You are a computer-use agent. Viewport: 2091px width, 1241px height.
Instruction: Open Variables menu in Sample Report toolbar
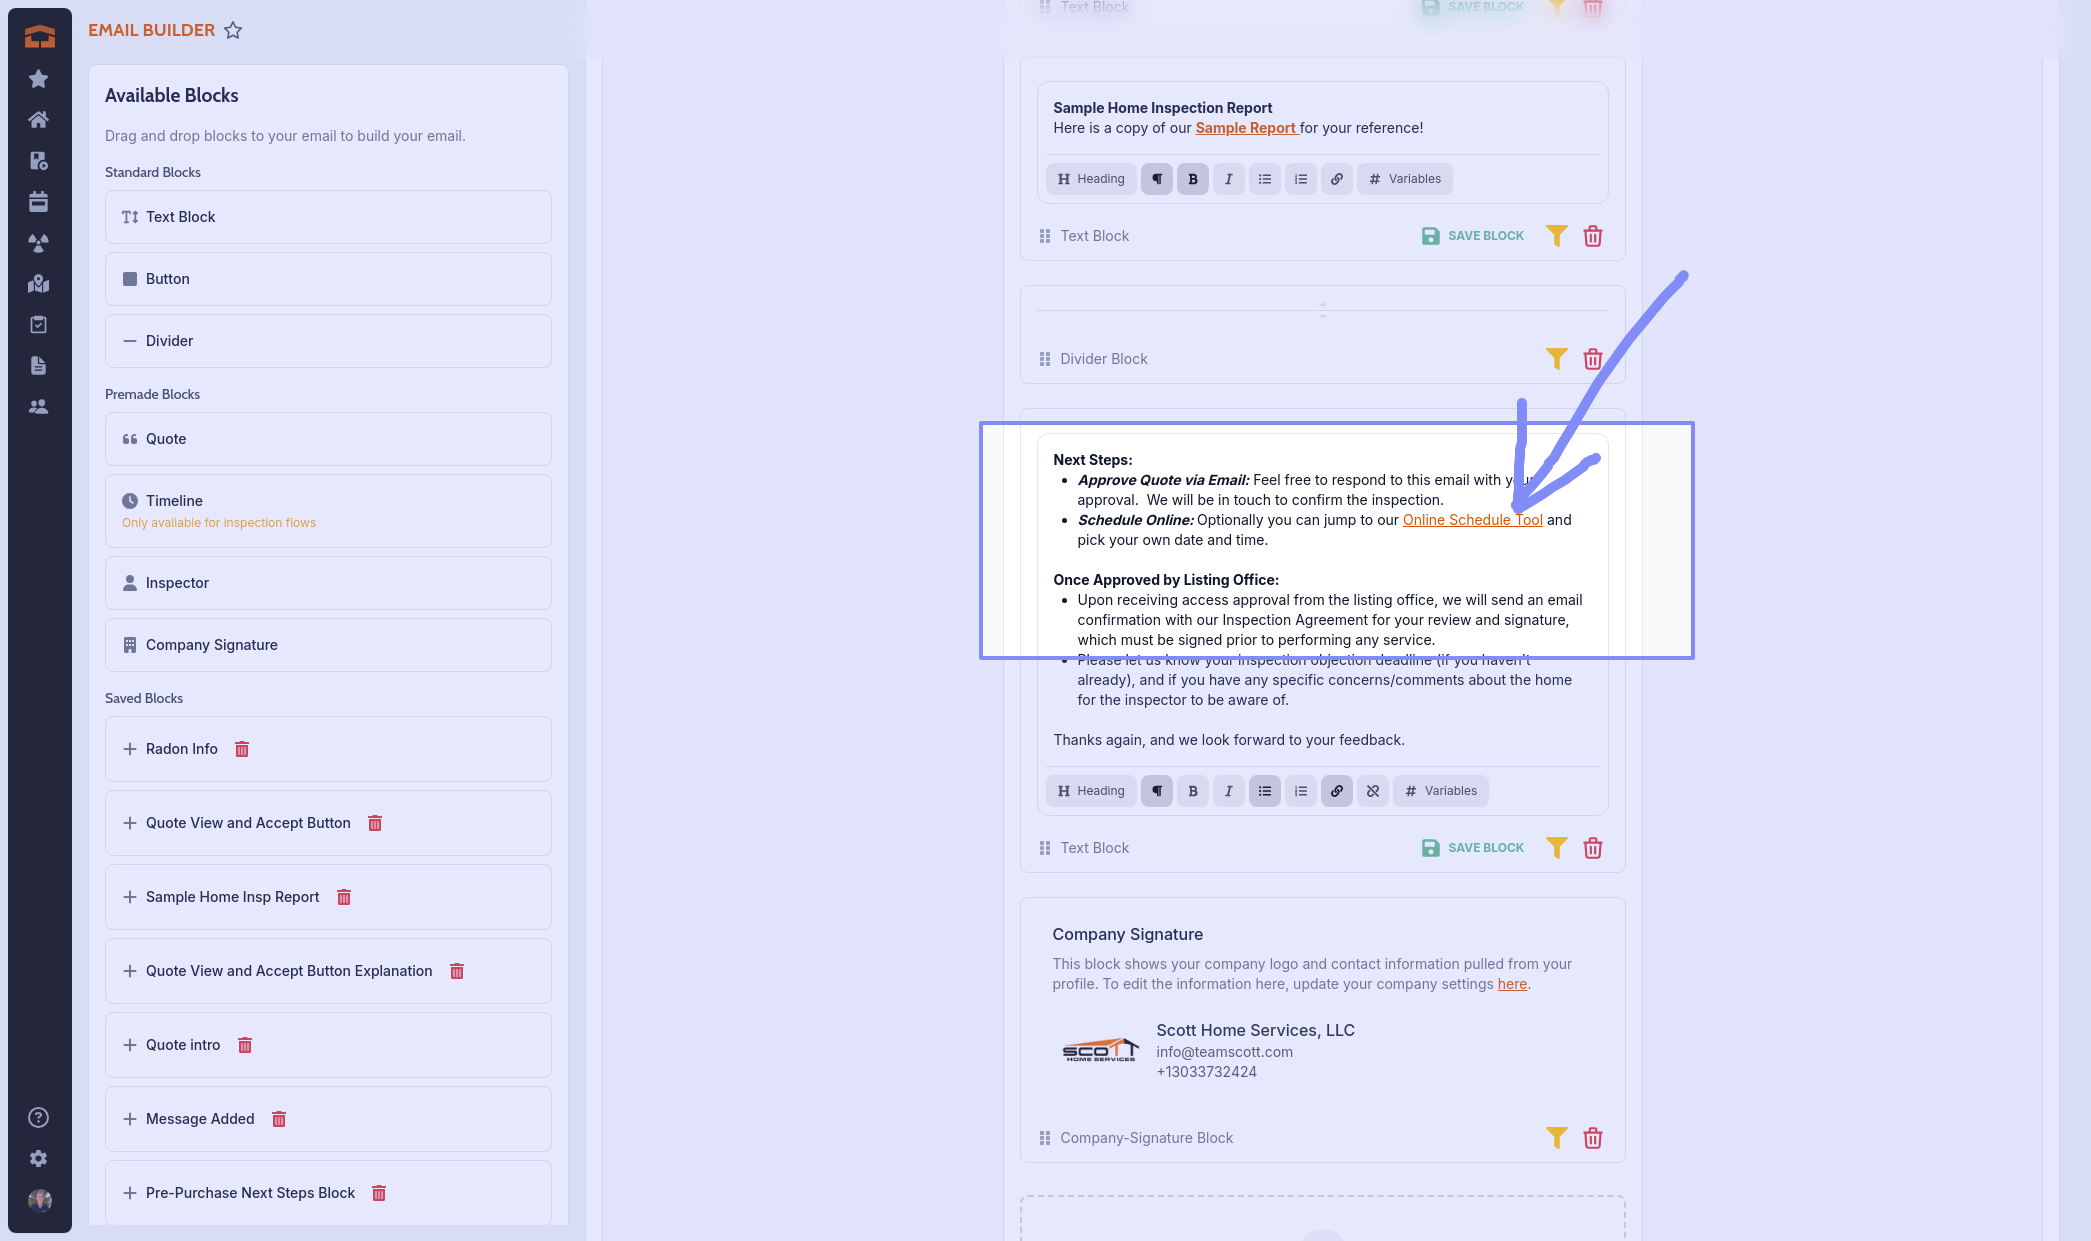[1404, 179]
